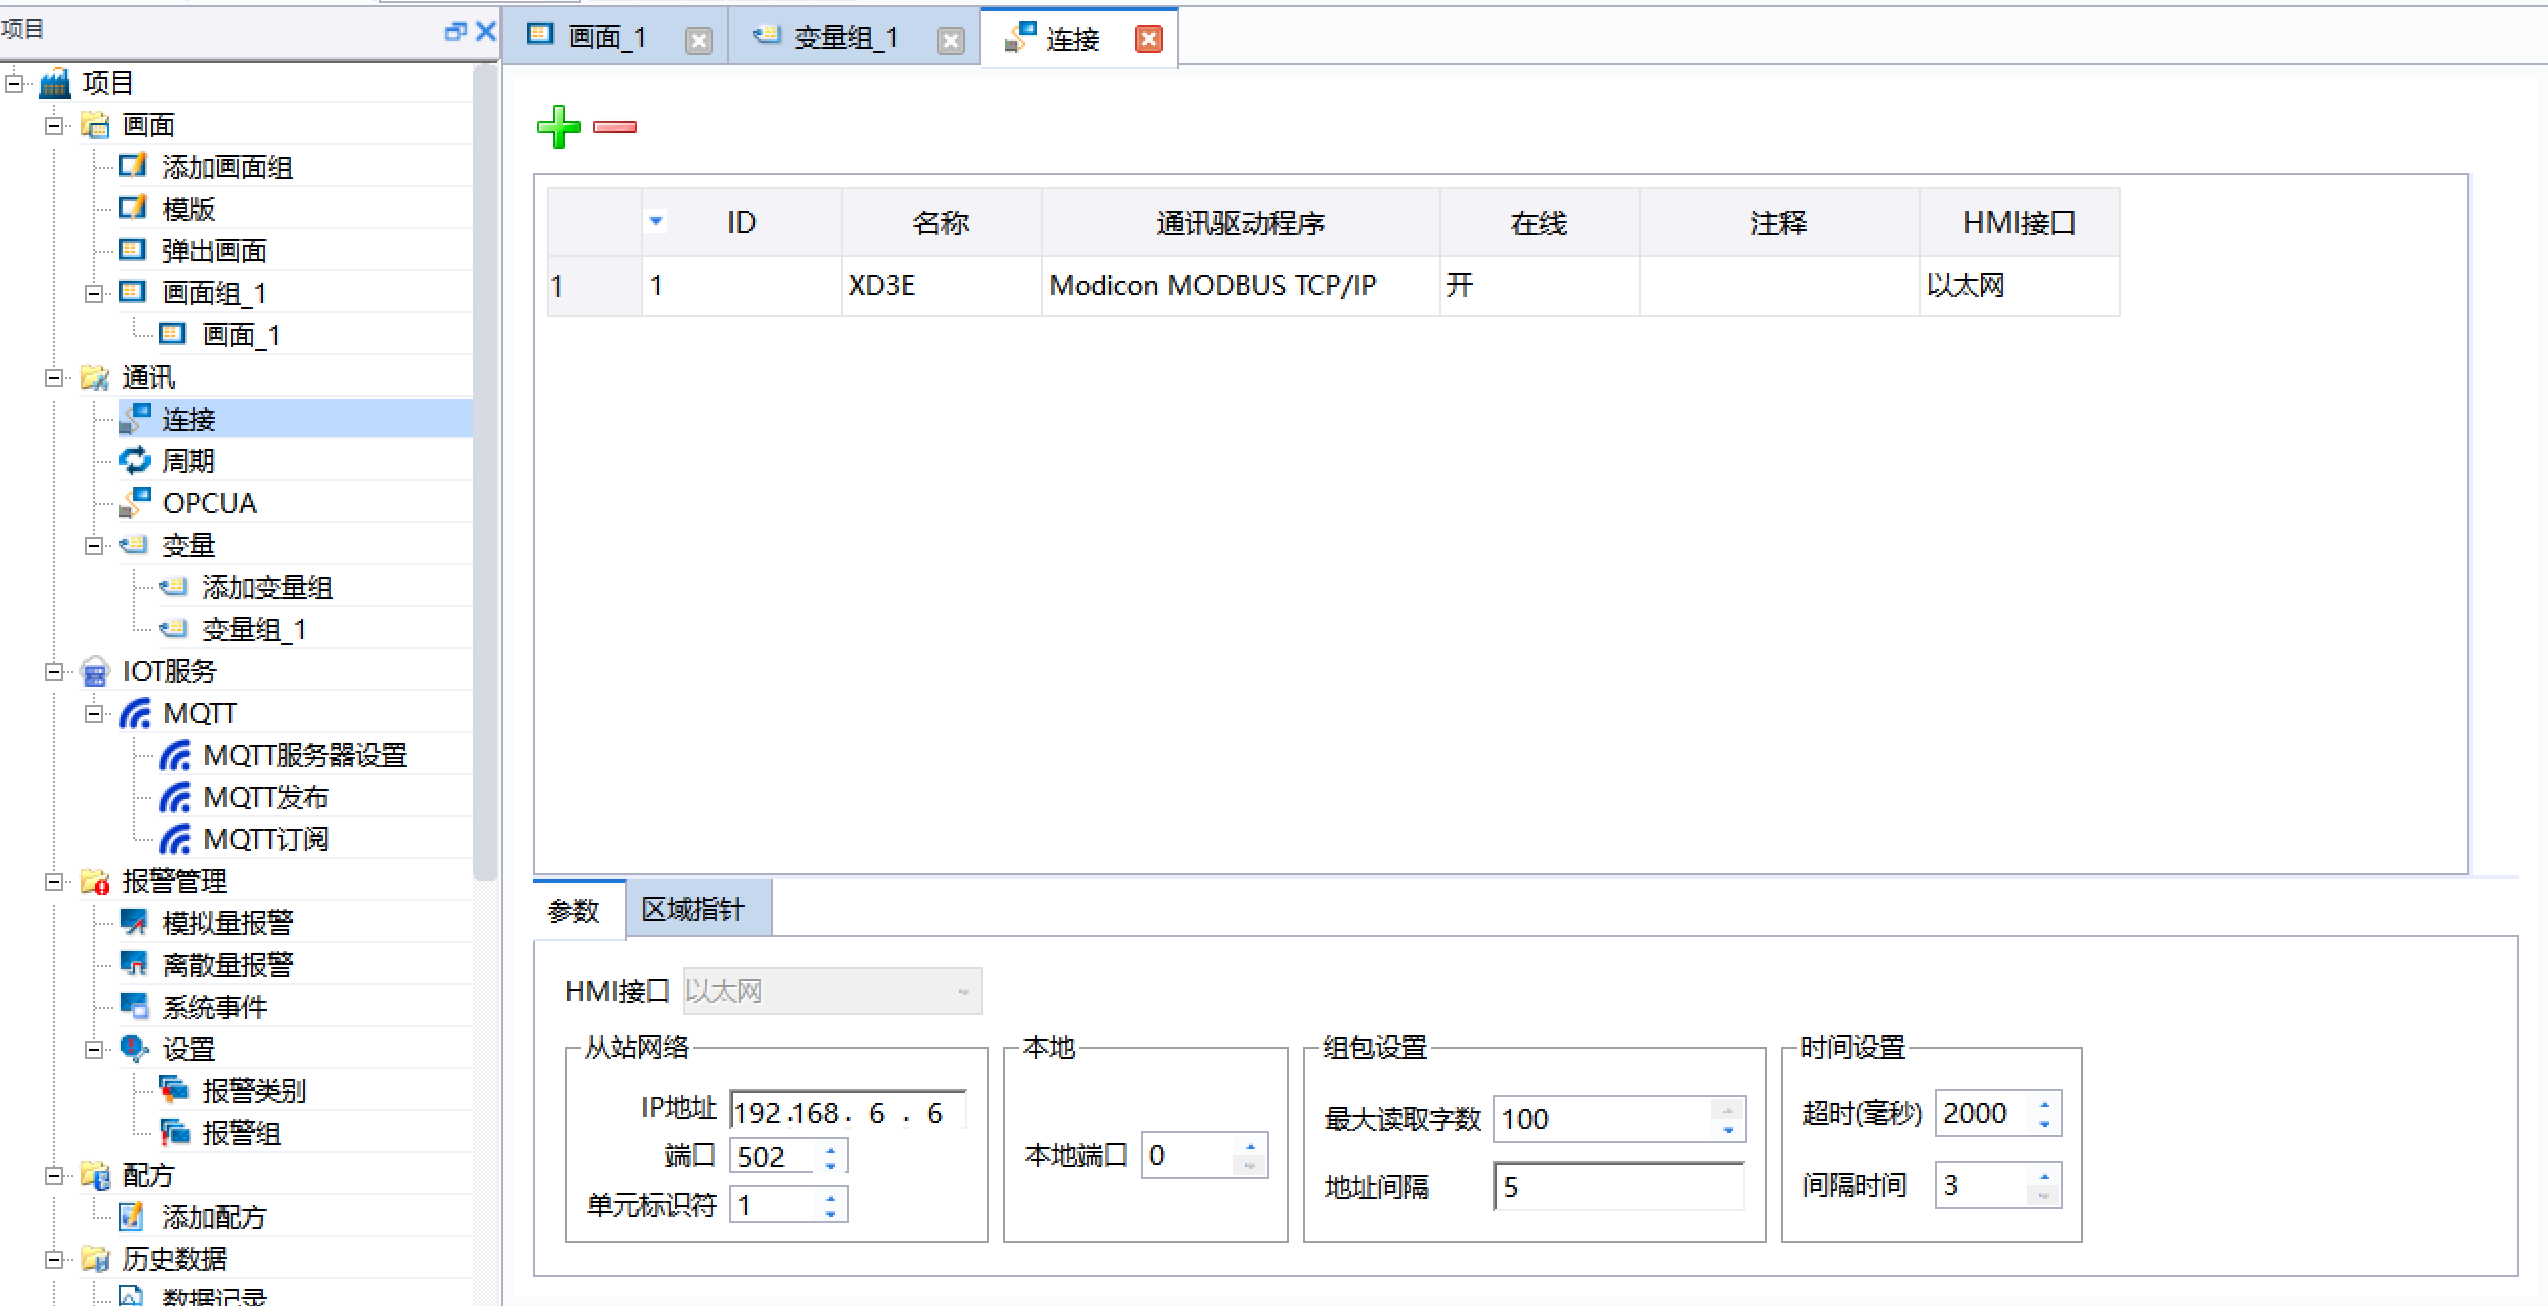This screenshot has width=2548, height=1306.
Task: Click the Modicon MODBUS TCP/IP cell
Action: coord(1240,286)
